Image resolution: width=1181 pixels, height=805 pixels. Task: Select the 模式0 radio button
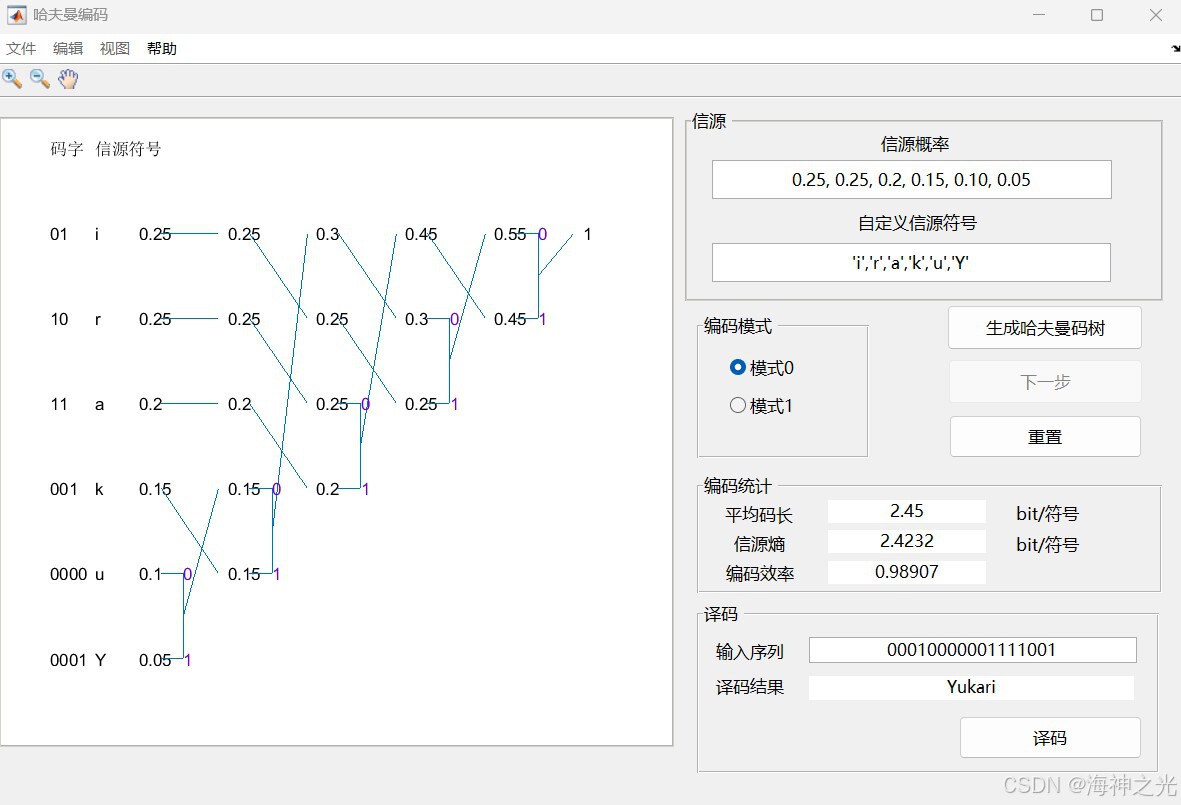(x=737, y=367)
